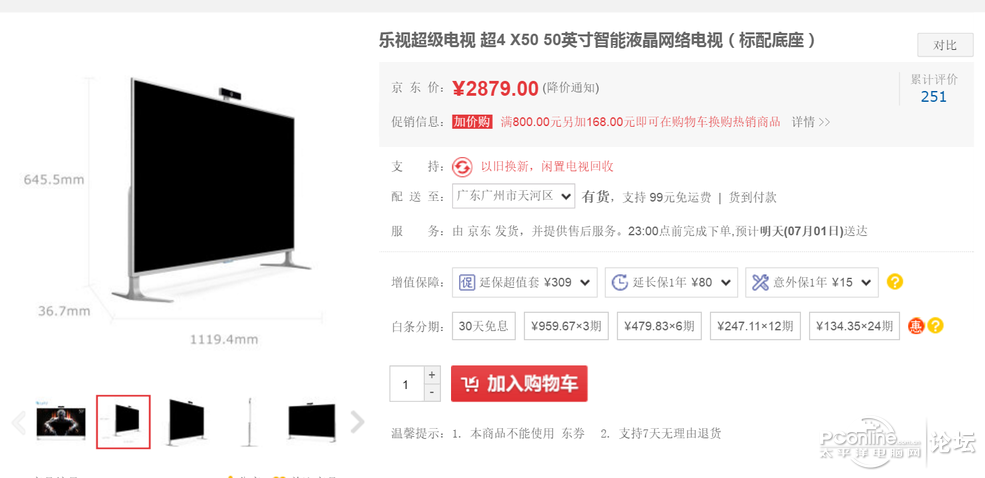Screen dimensions: 985x478
Task: Click the red 加价购 promotion tag
Action: [x=472, y=122]
